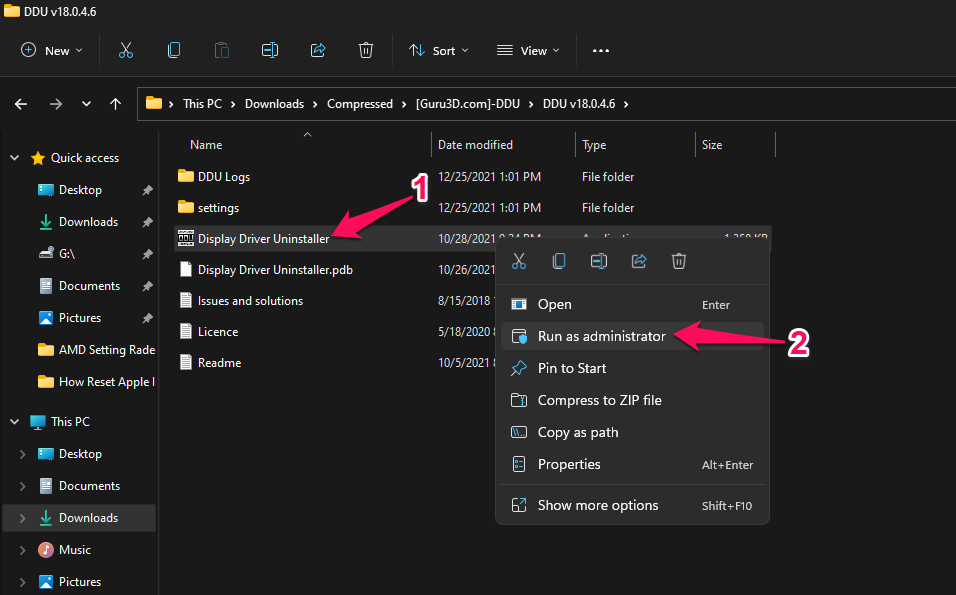Select Compress to ZIP file

632,400
